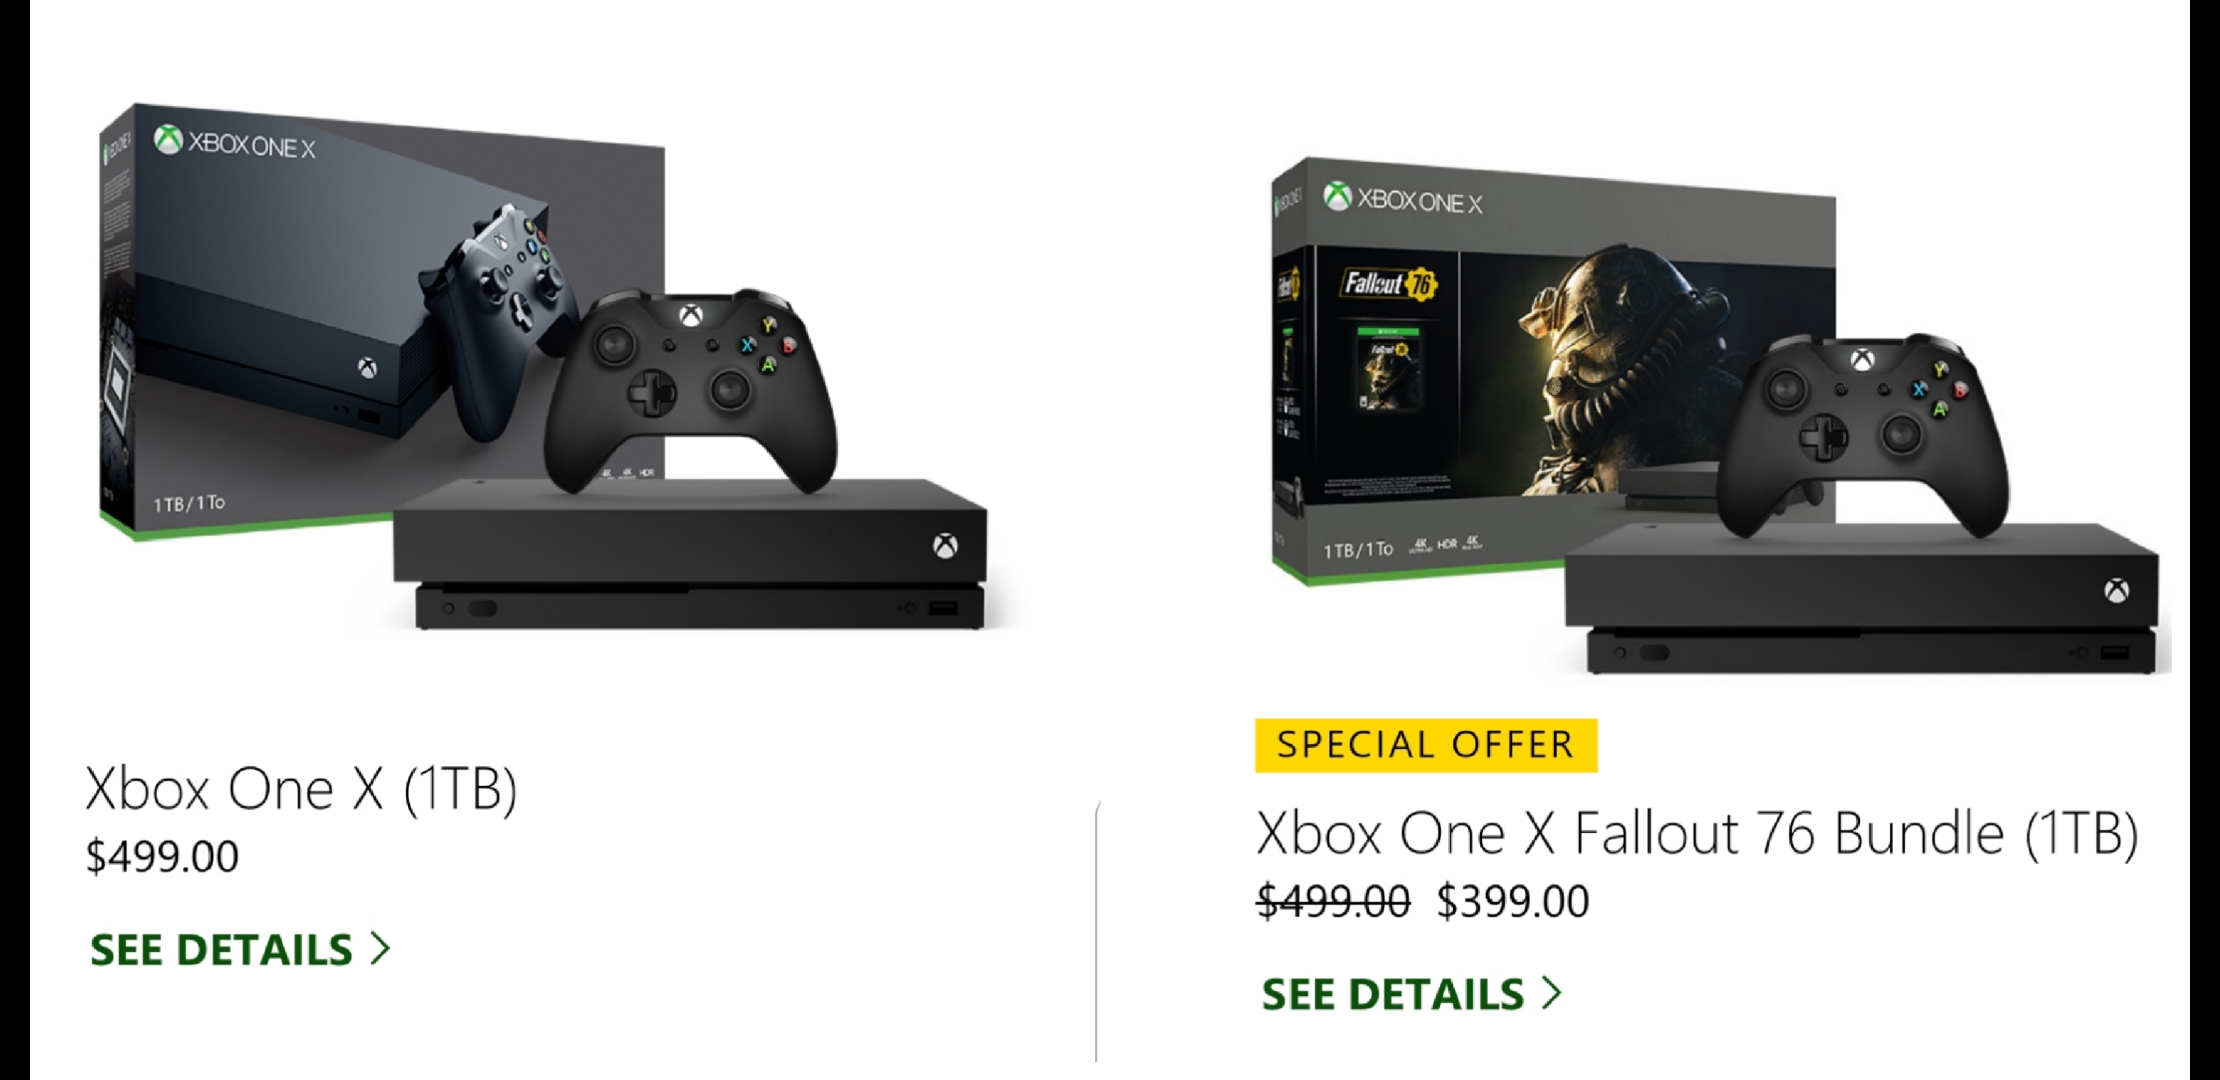Open SEE DETAILS for Fallout 76 Bundle
2220x1080 pixels.
pyautogui.click(x=1411, y=994)
